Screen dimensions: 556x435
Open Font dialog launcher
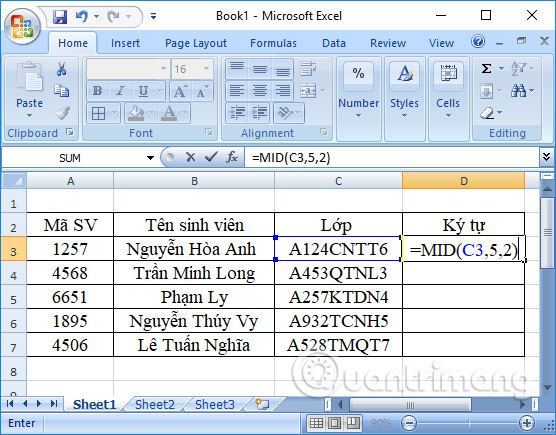(x=209, y=132)
